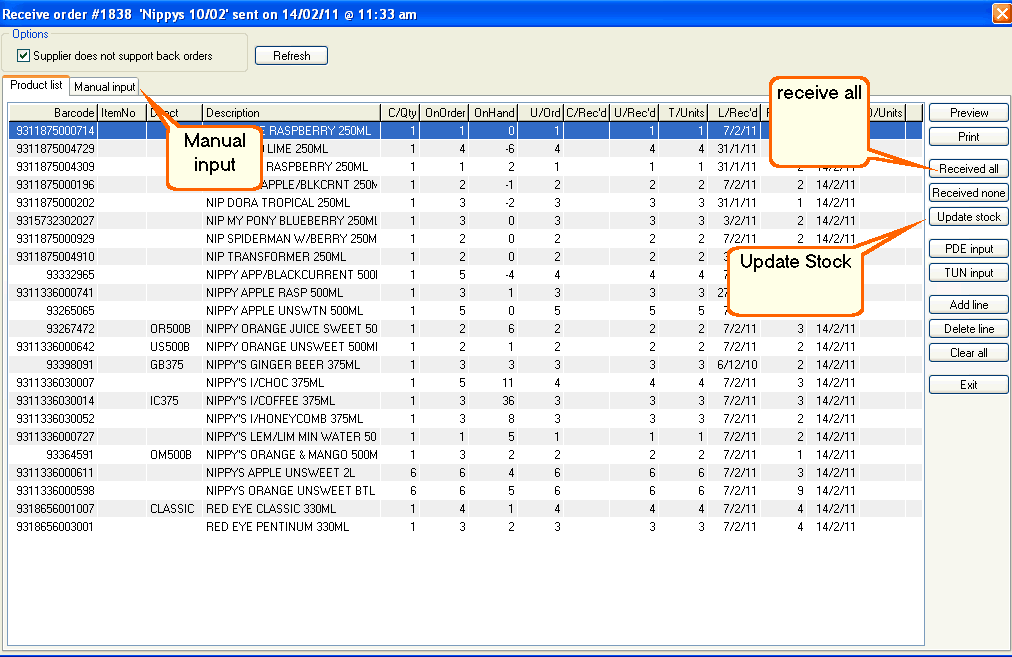Select NIPPY'S LEM/LIM MIN WATER row
This screenshot has height=657, width=1012.
click(465, 437)
